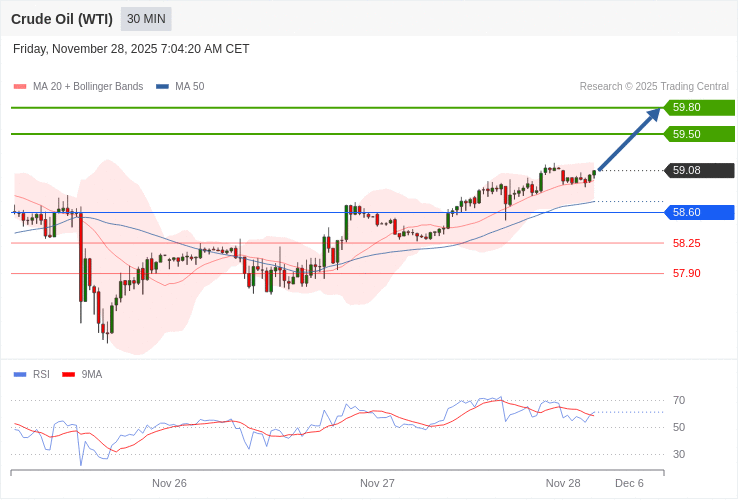Open the Research Trading Central copyright link
The image size is (738, 500).
click(654, 87)
